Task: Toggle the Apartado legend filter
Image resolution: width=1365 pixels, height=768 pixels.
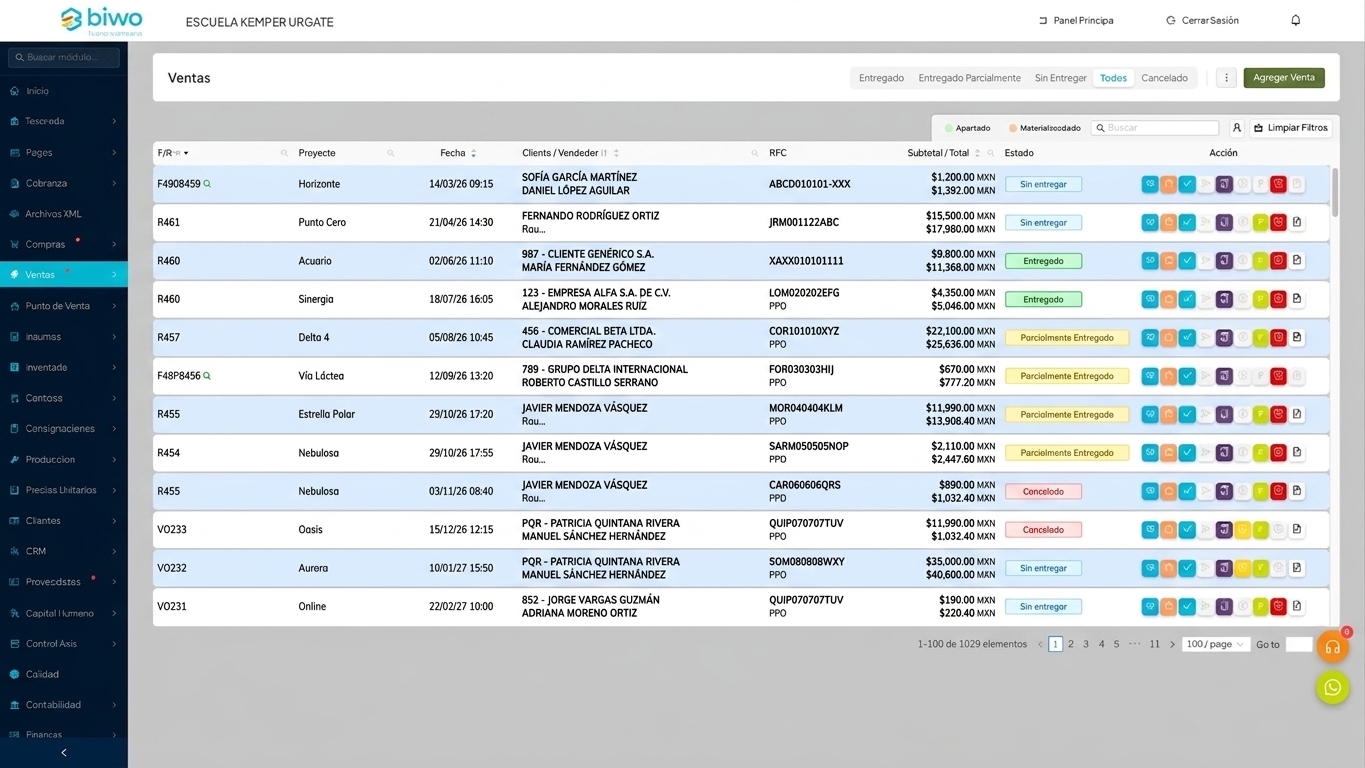Action: [x=968, y=128]
